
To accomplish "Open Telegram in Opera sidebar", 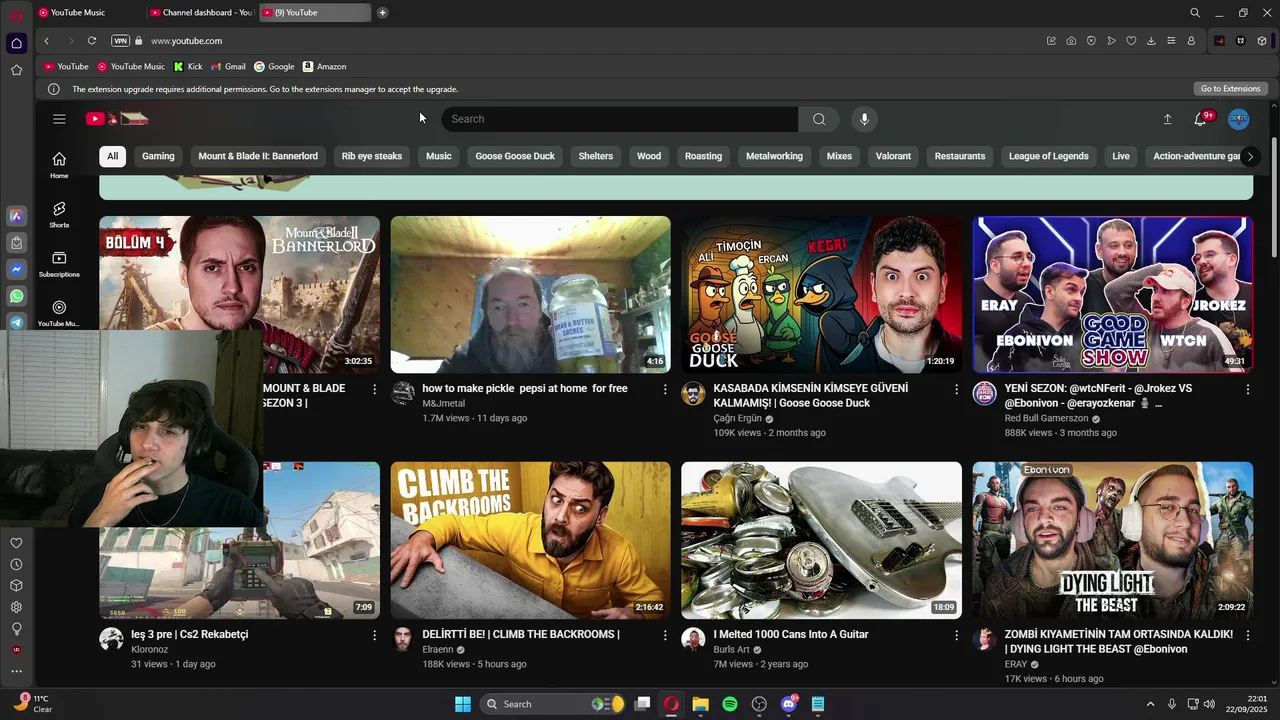I will point(16,322).
